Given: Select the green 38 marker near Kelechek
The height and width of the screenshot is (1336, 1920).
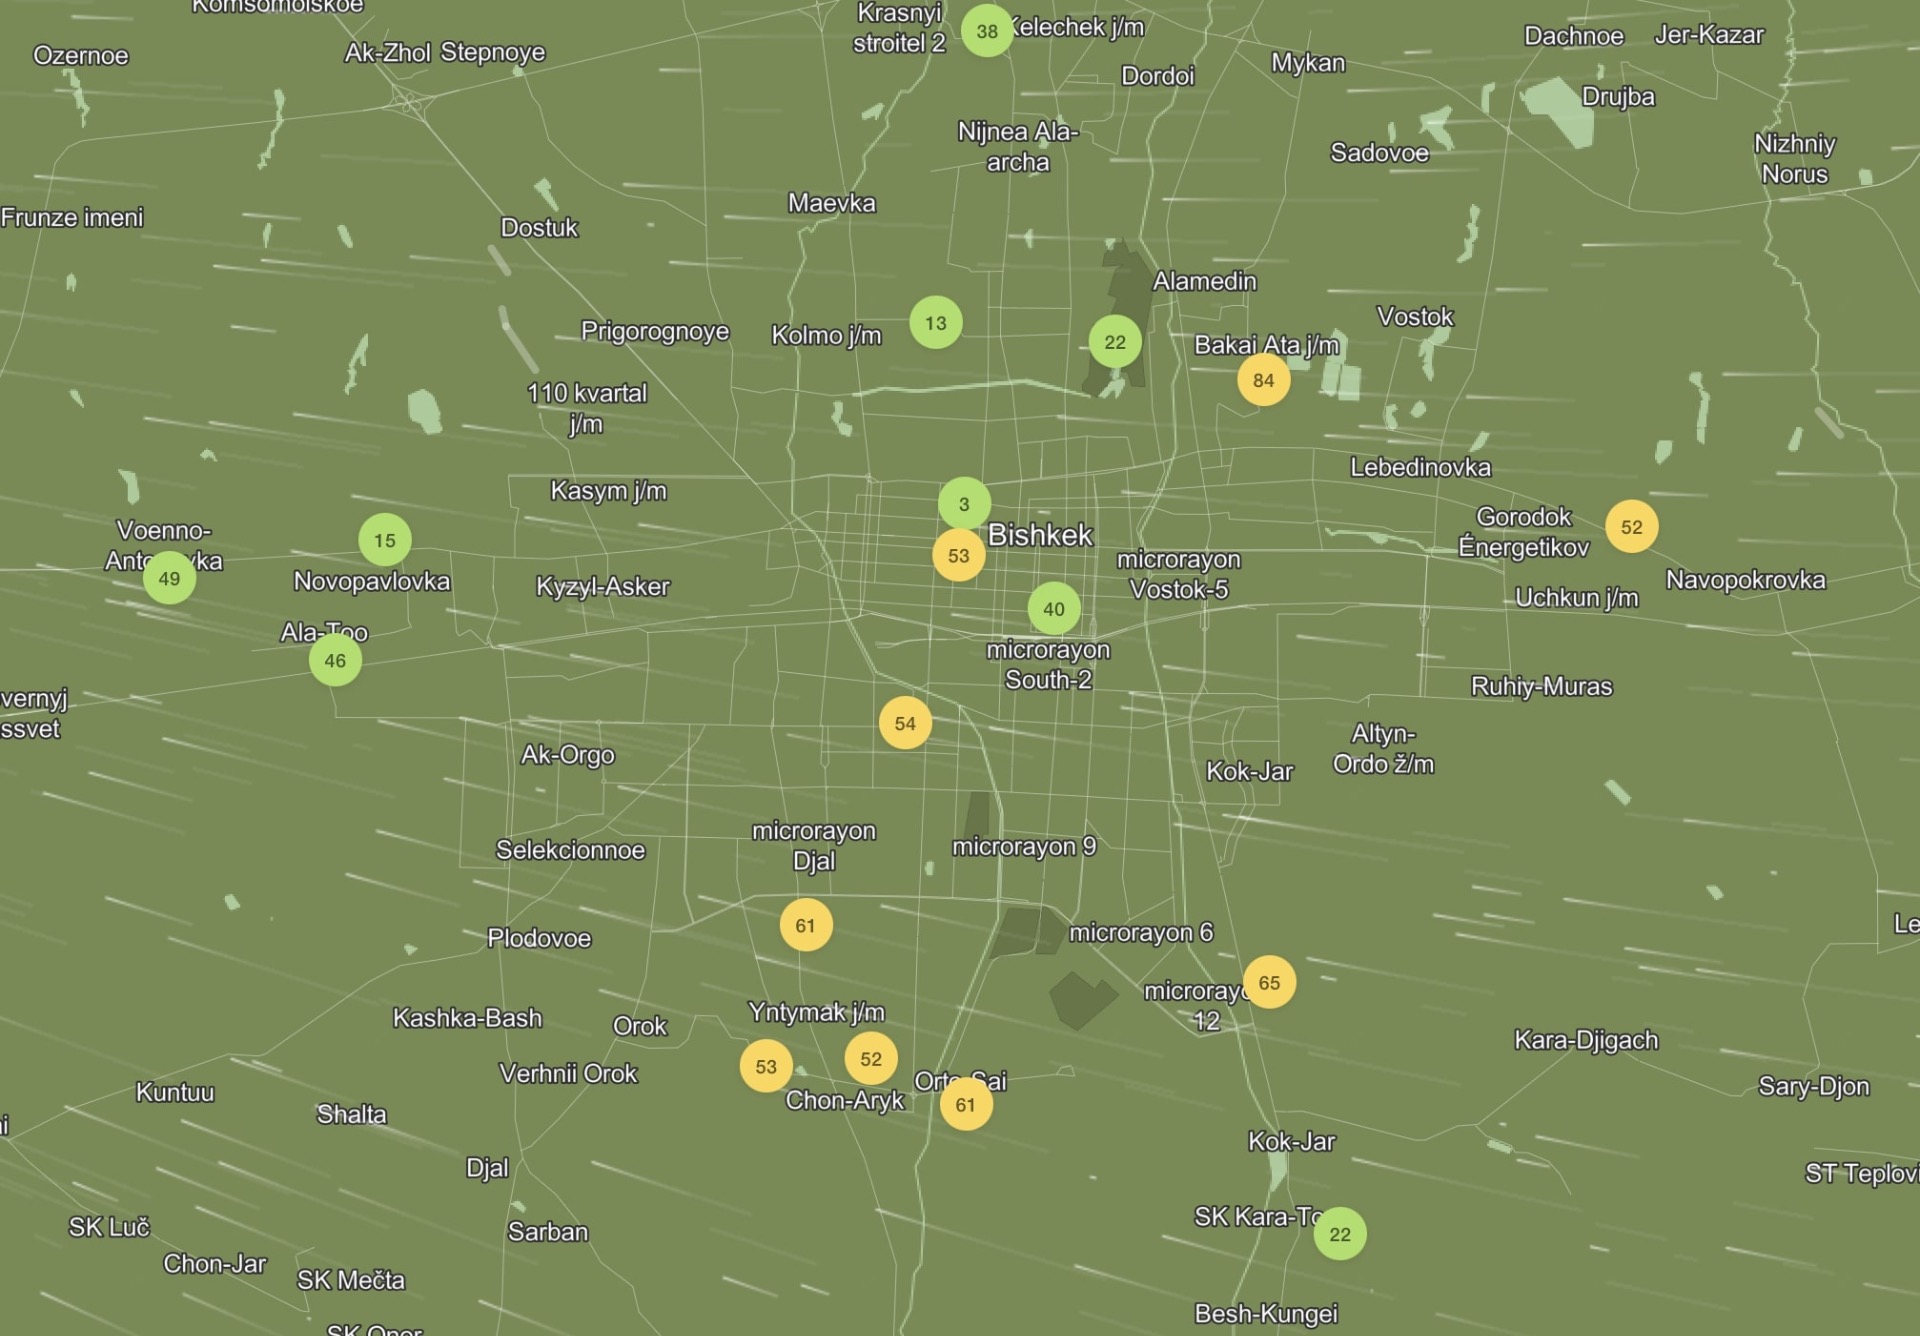Looking at the screenshot, I should (x=987, y=31).
